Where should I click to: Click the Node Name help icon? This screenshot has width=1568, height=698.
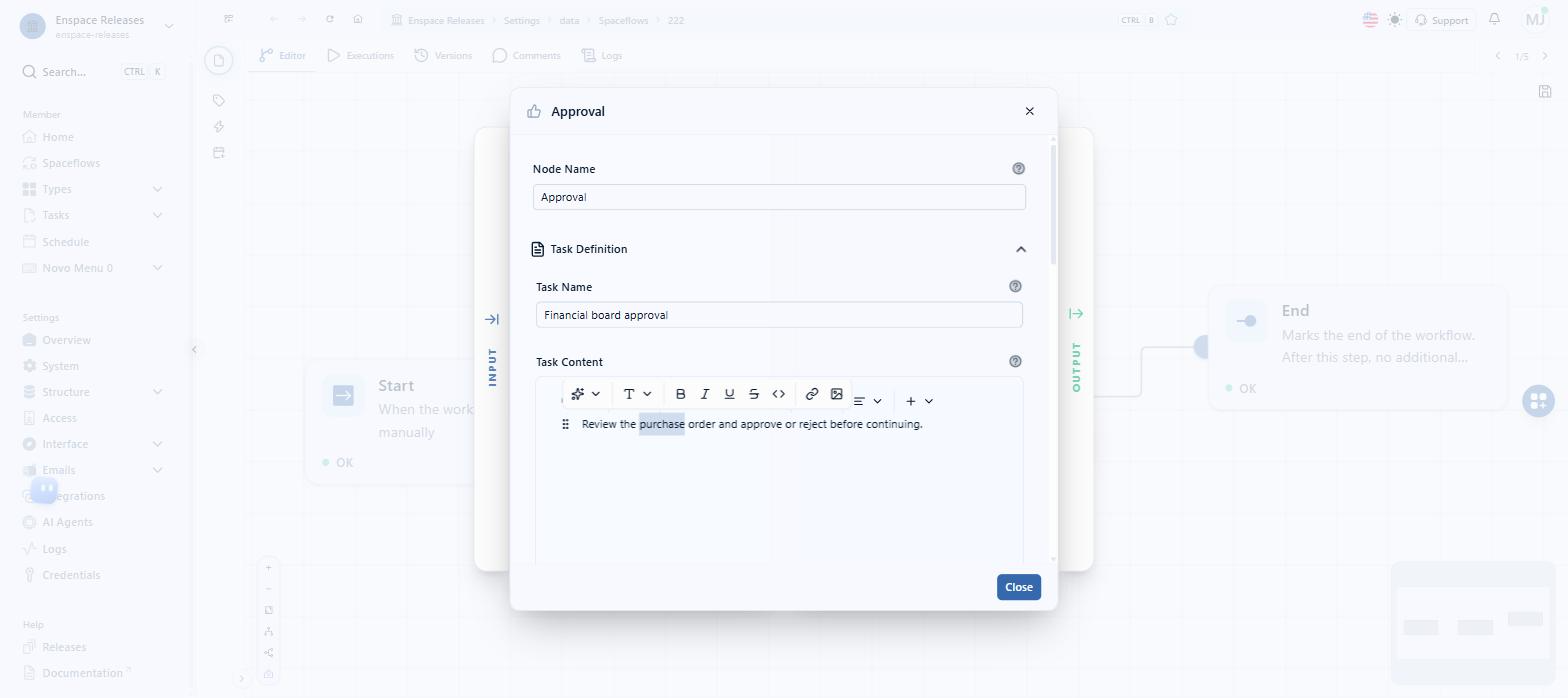click(1019, 169)
